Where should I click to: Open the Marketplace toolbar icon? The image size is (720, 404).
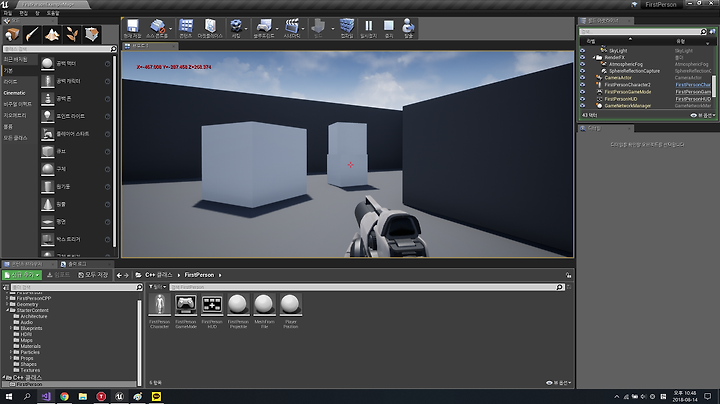210,28
